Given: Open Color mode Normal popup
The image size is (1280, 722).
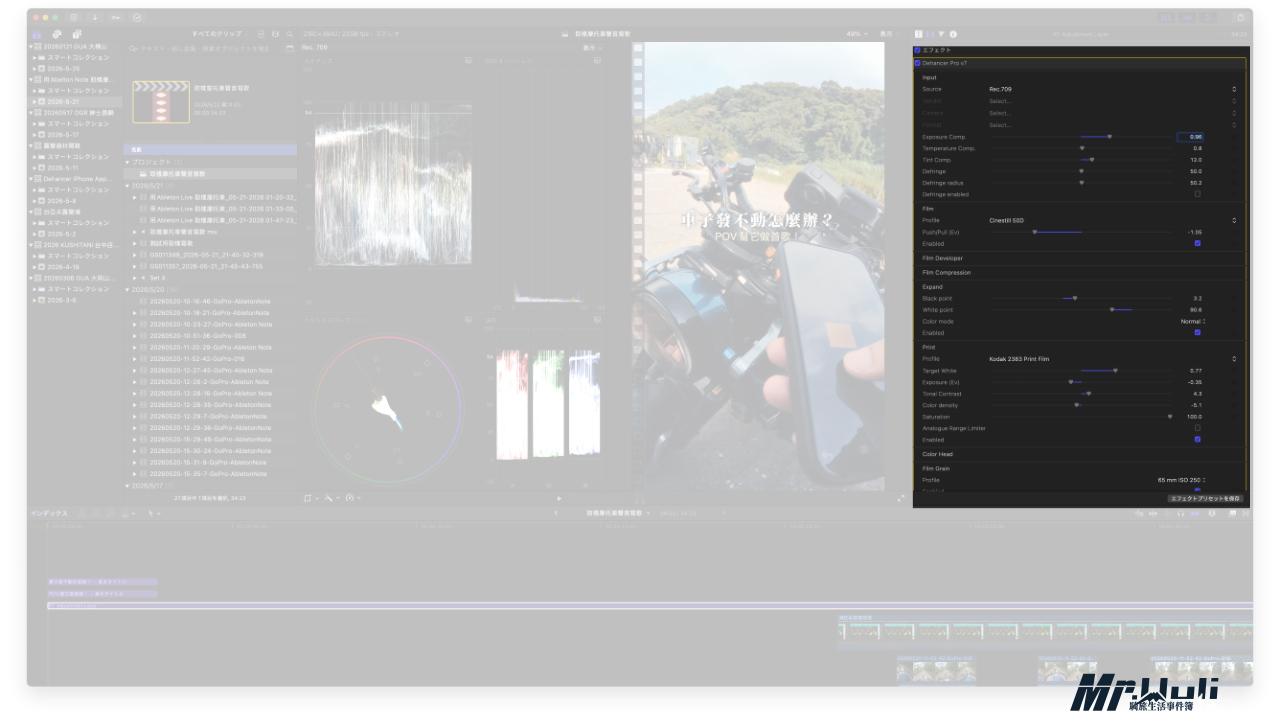Looking at the screenshot, I should coord(1193,322).
